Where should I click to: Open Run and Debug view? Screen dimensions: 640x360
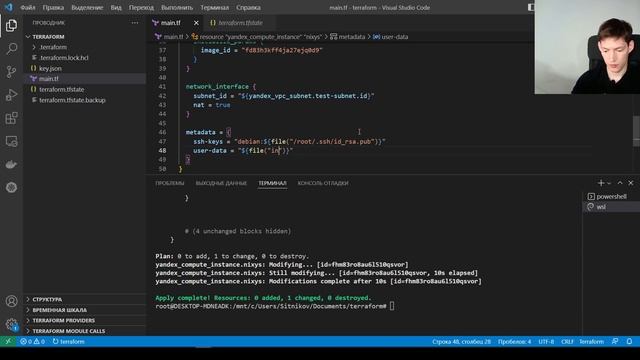pos(11,95)
